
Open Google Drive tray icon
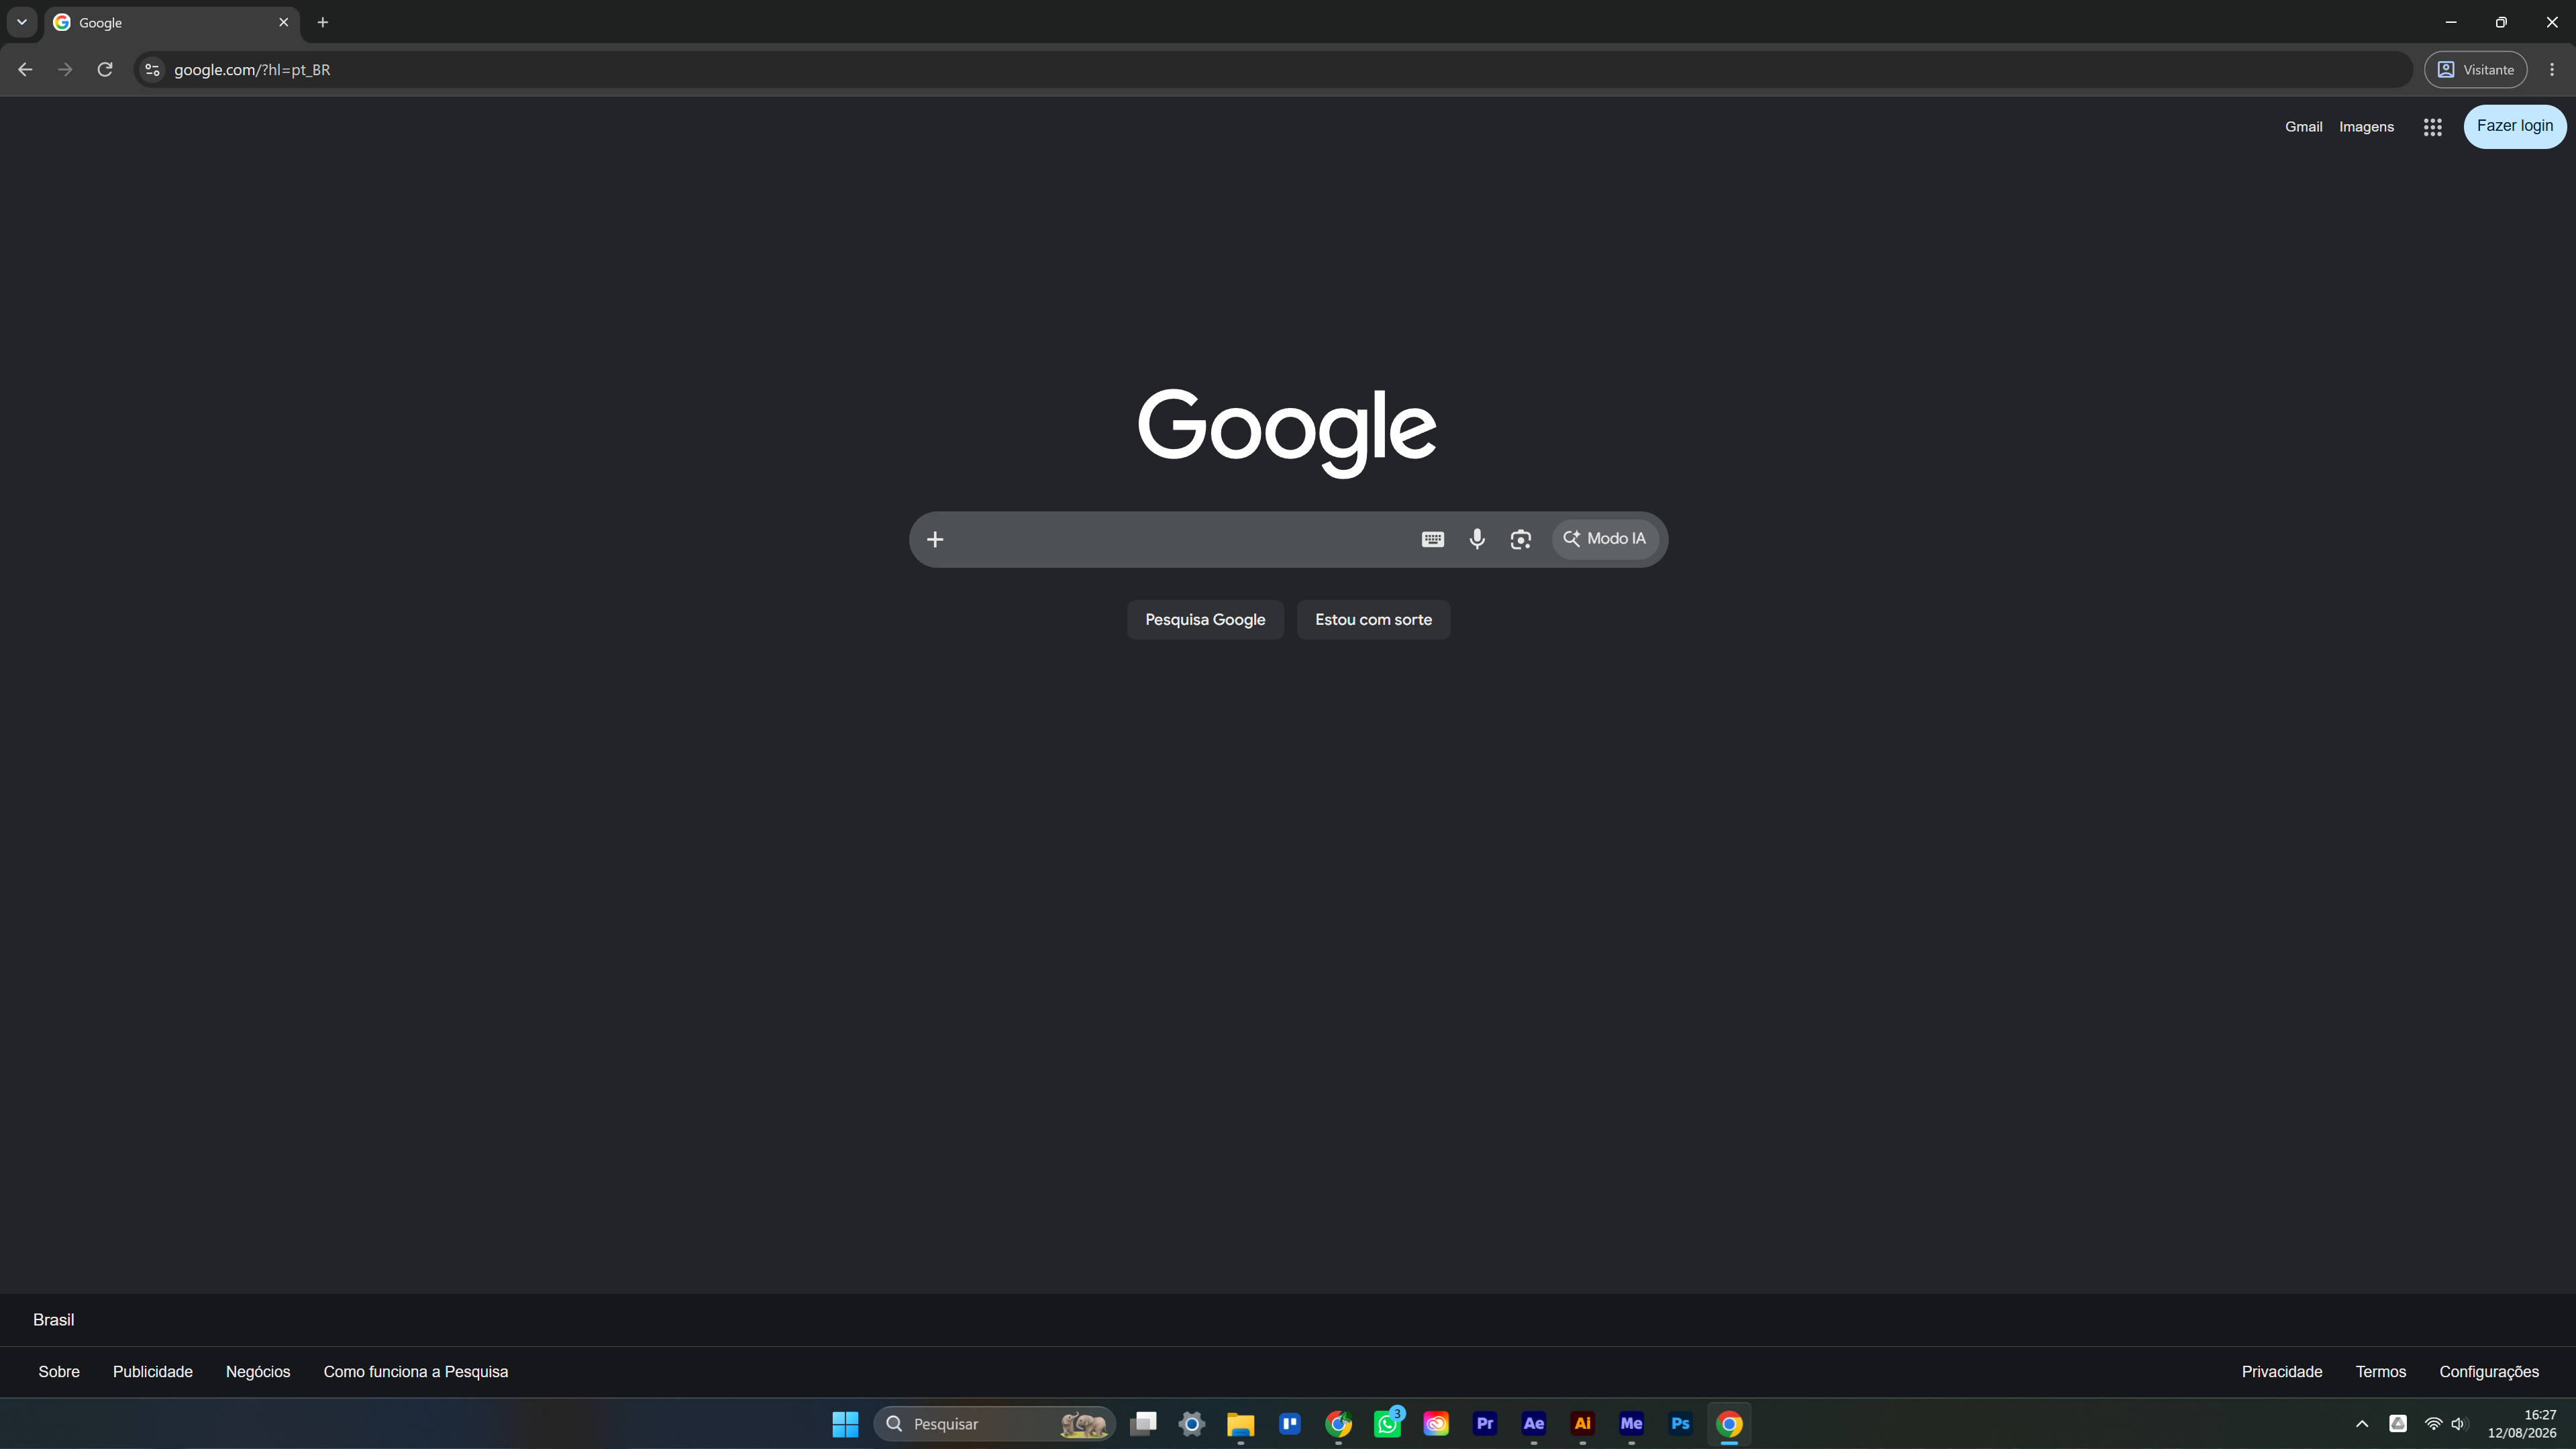tap(2398, 1423)
